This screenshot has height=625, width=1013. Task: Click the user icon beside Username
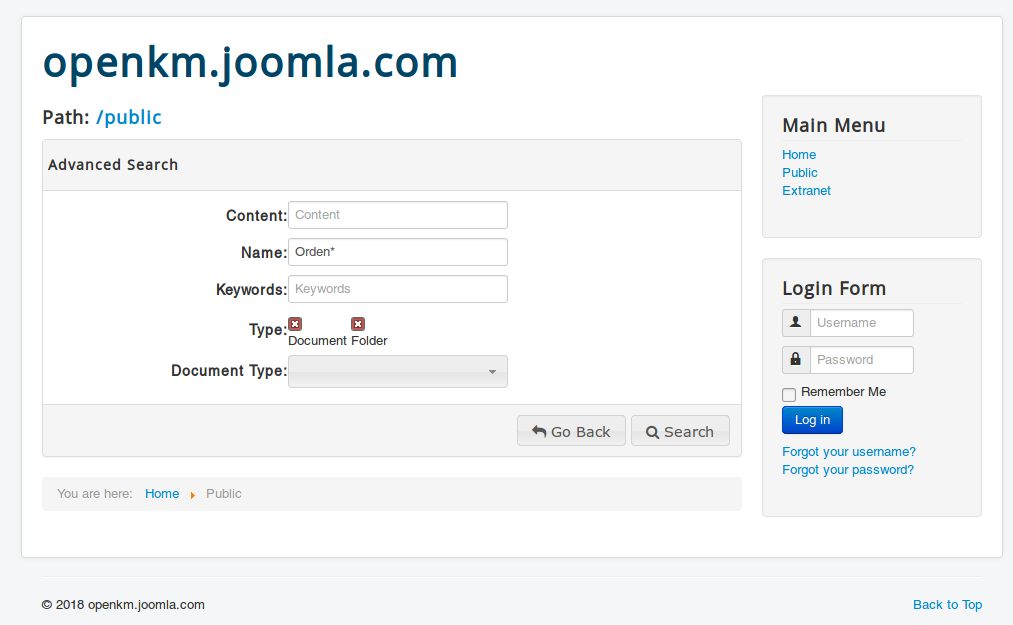[x=796, y=323]
